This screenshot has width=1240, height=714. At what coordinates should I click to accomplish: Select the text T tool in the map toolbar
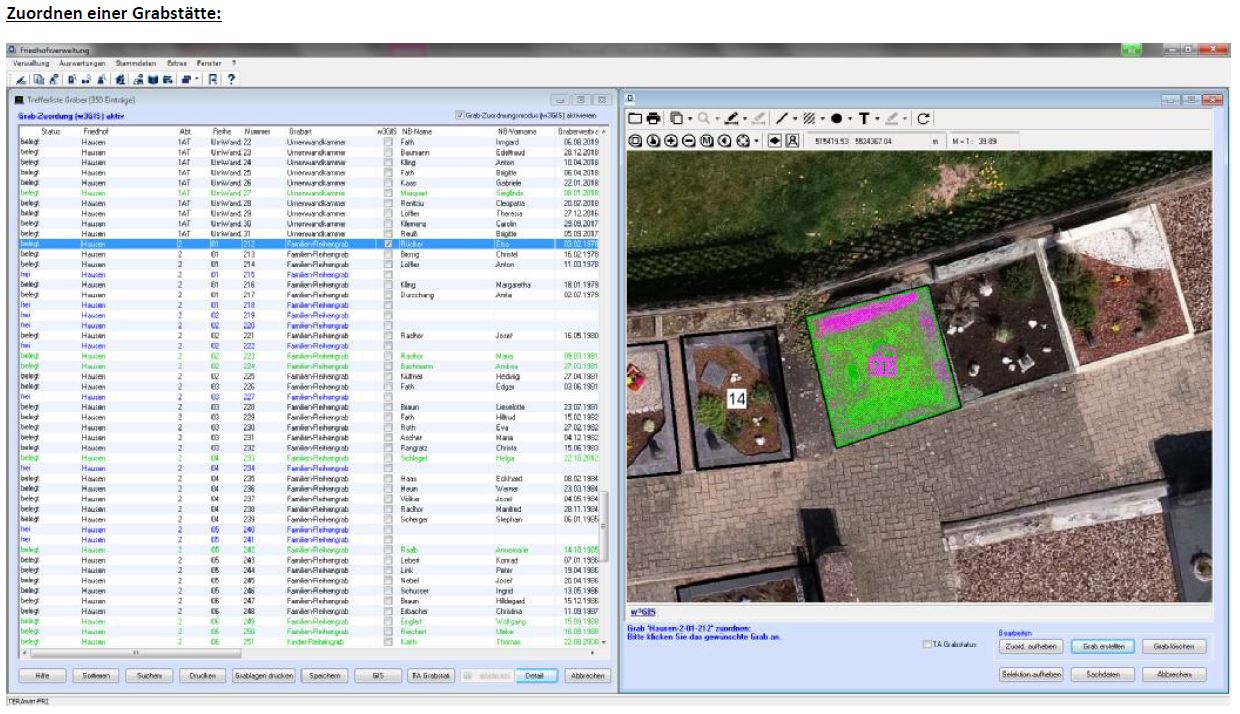coord(863,119)
